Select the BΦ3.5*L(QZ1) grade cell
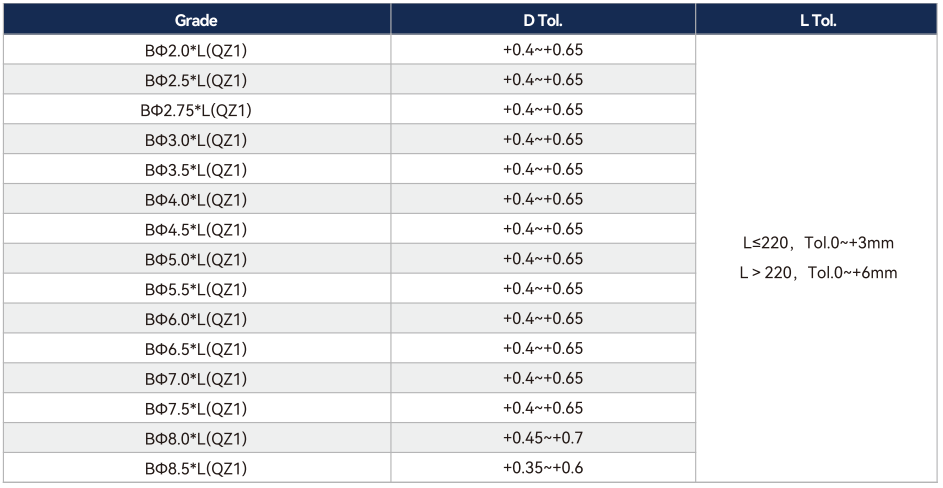 [x=197, y=170]
